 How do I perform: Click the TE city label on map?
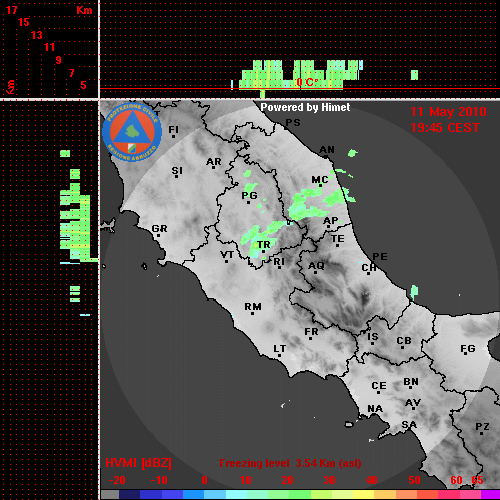(338, 239)
